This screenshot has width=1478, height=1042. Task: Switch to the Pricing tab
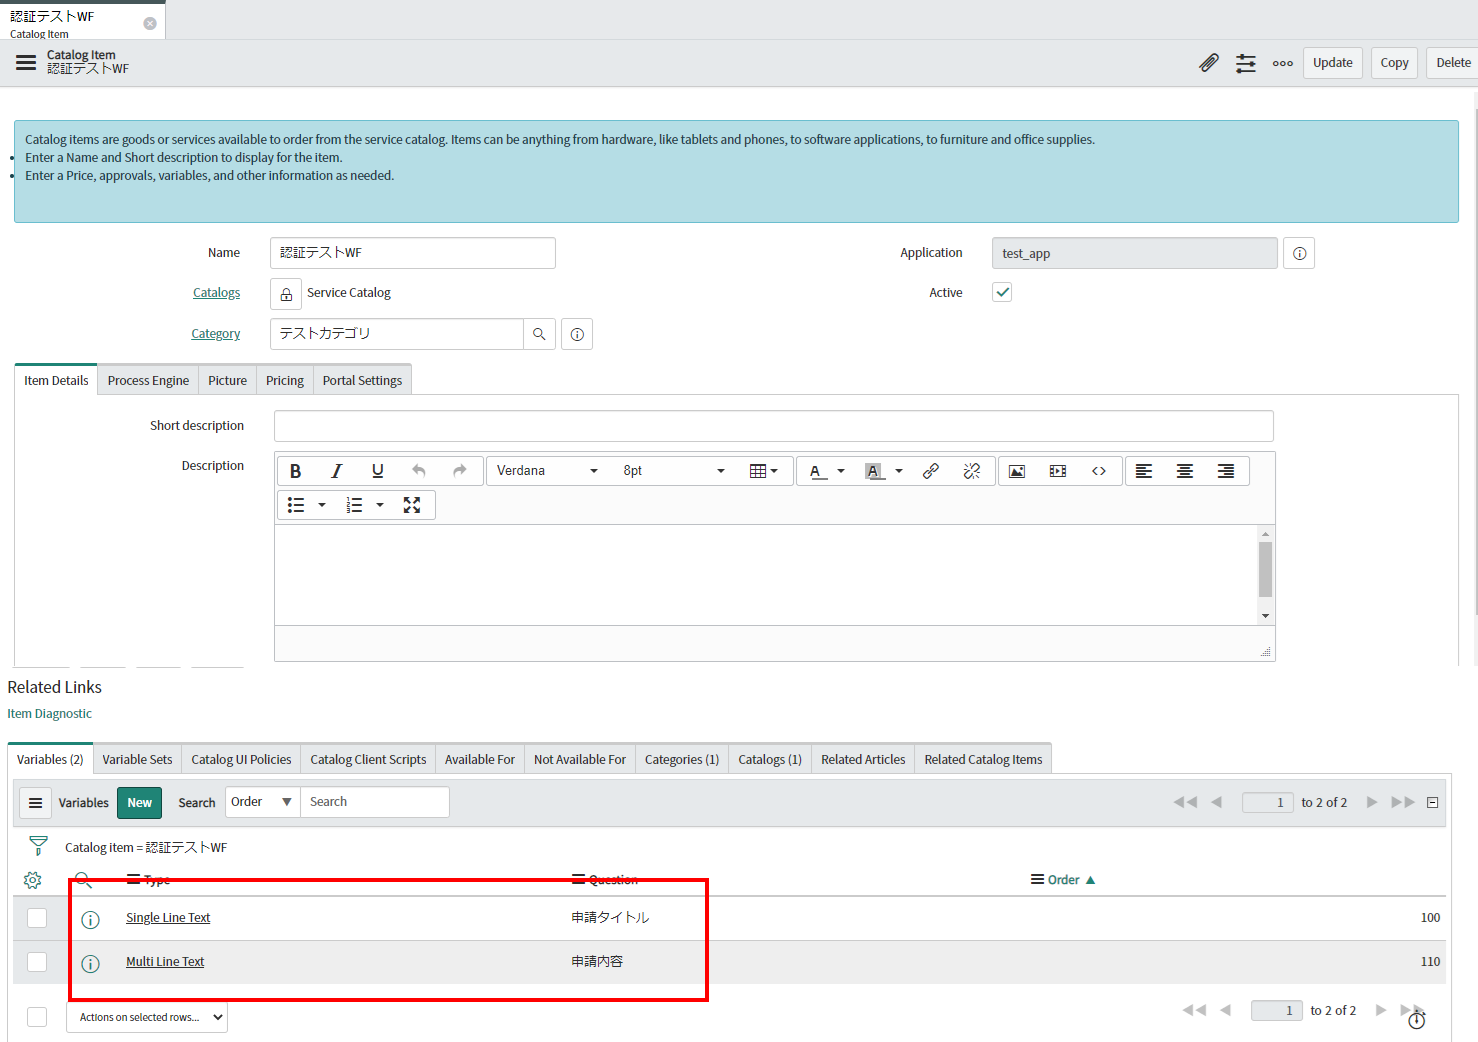[285, 381]
